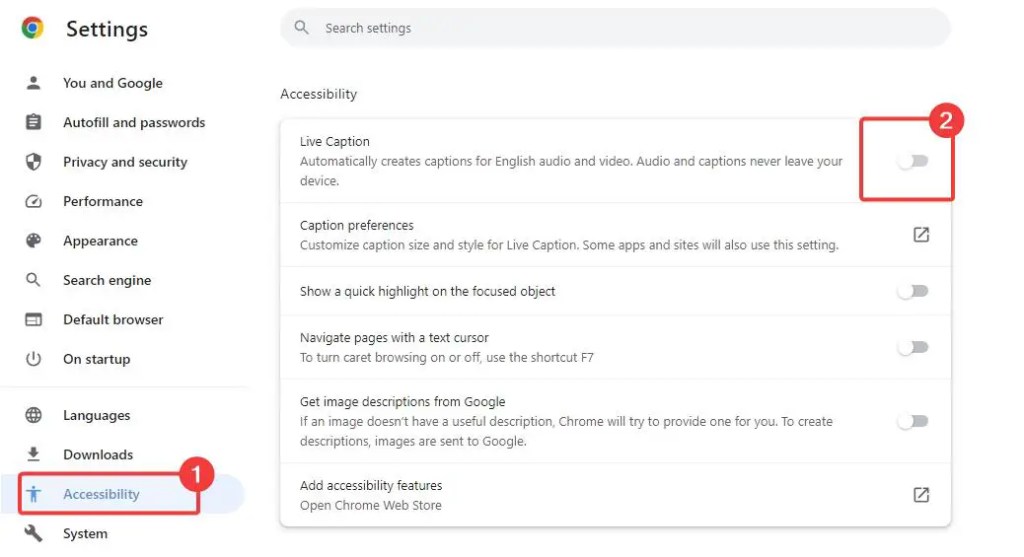This screenshot has height=557, width=1024.
Task: Click the clipboard icon for Autofill and passwords
Action: pos(33,122)
